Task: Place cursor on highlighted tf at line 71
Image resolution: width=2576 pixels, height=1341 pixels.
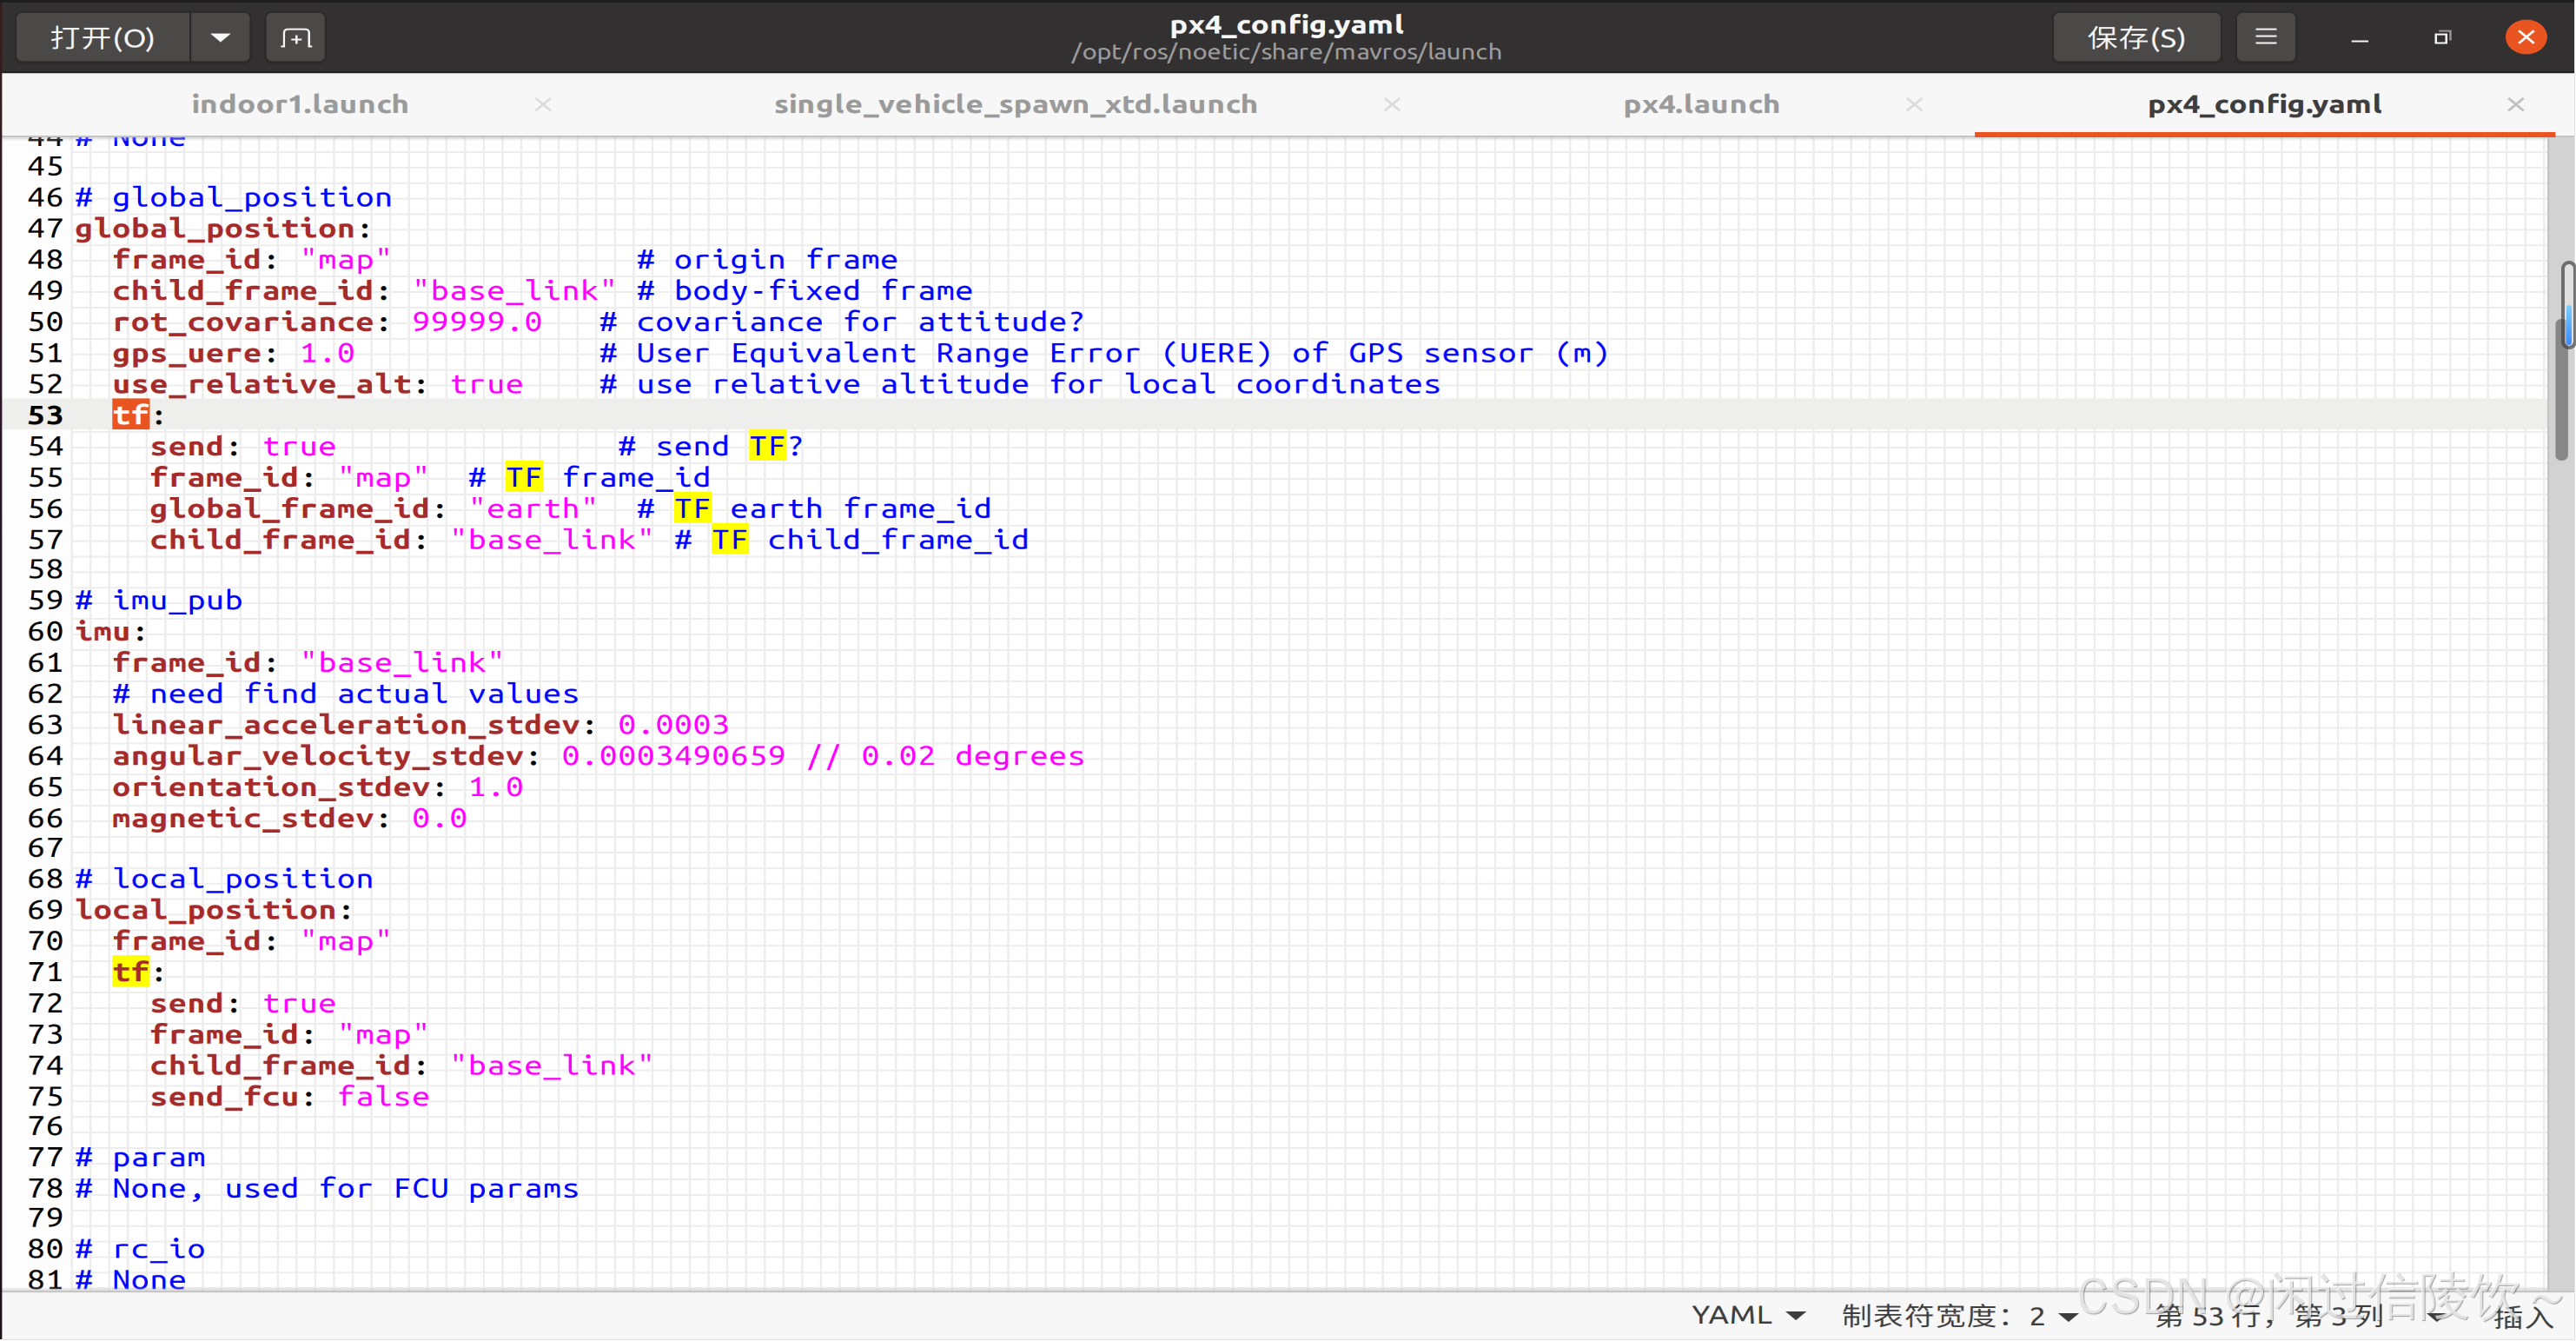Action: 130,972
